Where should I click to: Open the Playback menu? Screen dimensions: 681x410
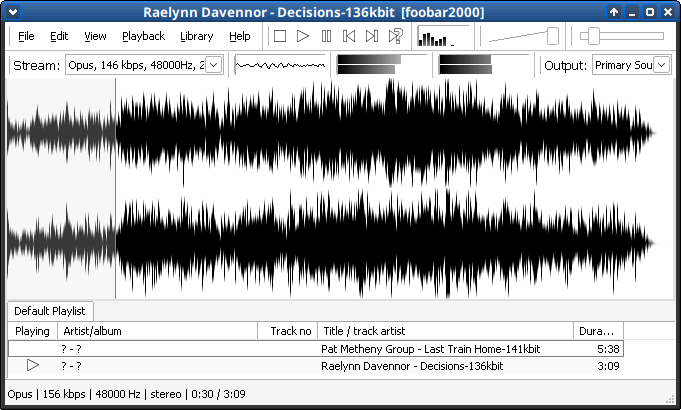143,36
